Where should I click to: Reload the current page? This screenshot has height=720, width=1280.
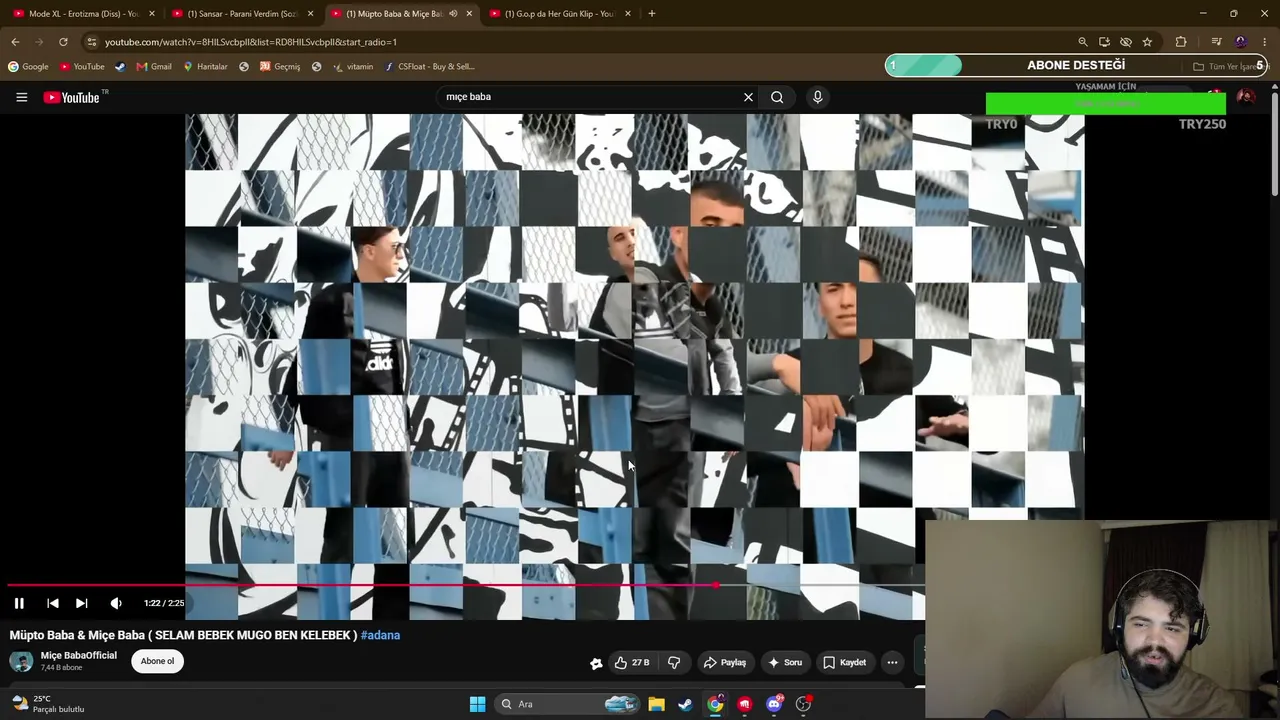[63, 42]
